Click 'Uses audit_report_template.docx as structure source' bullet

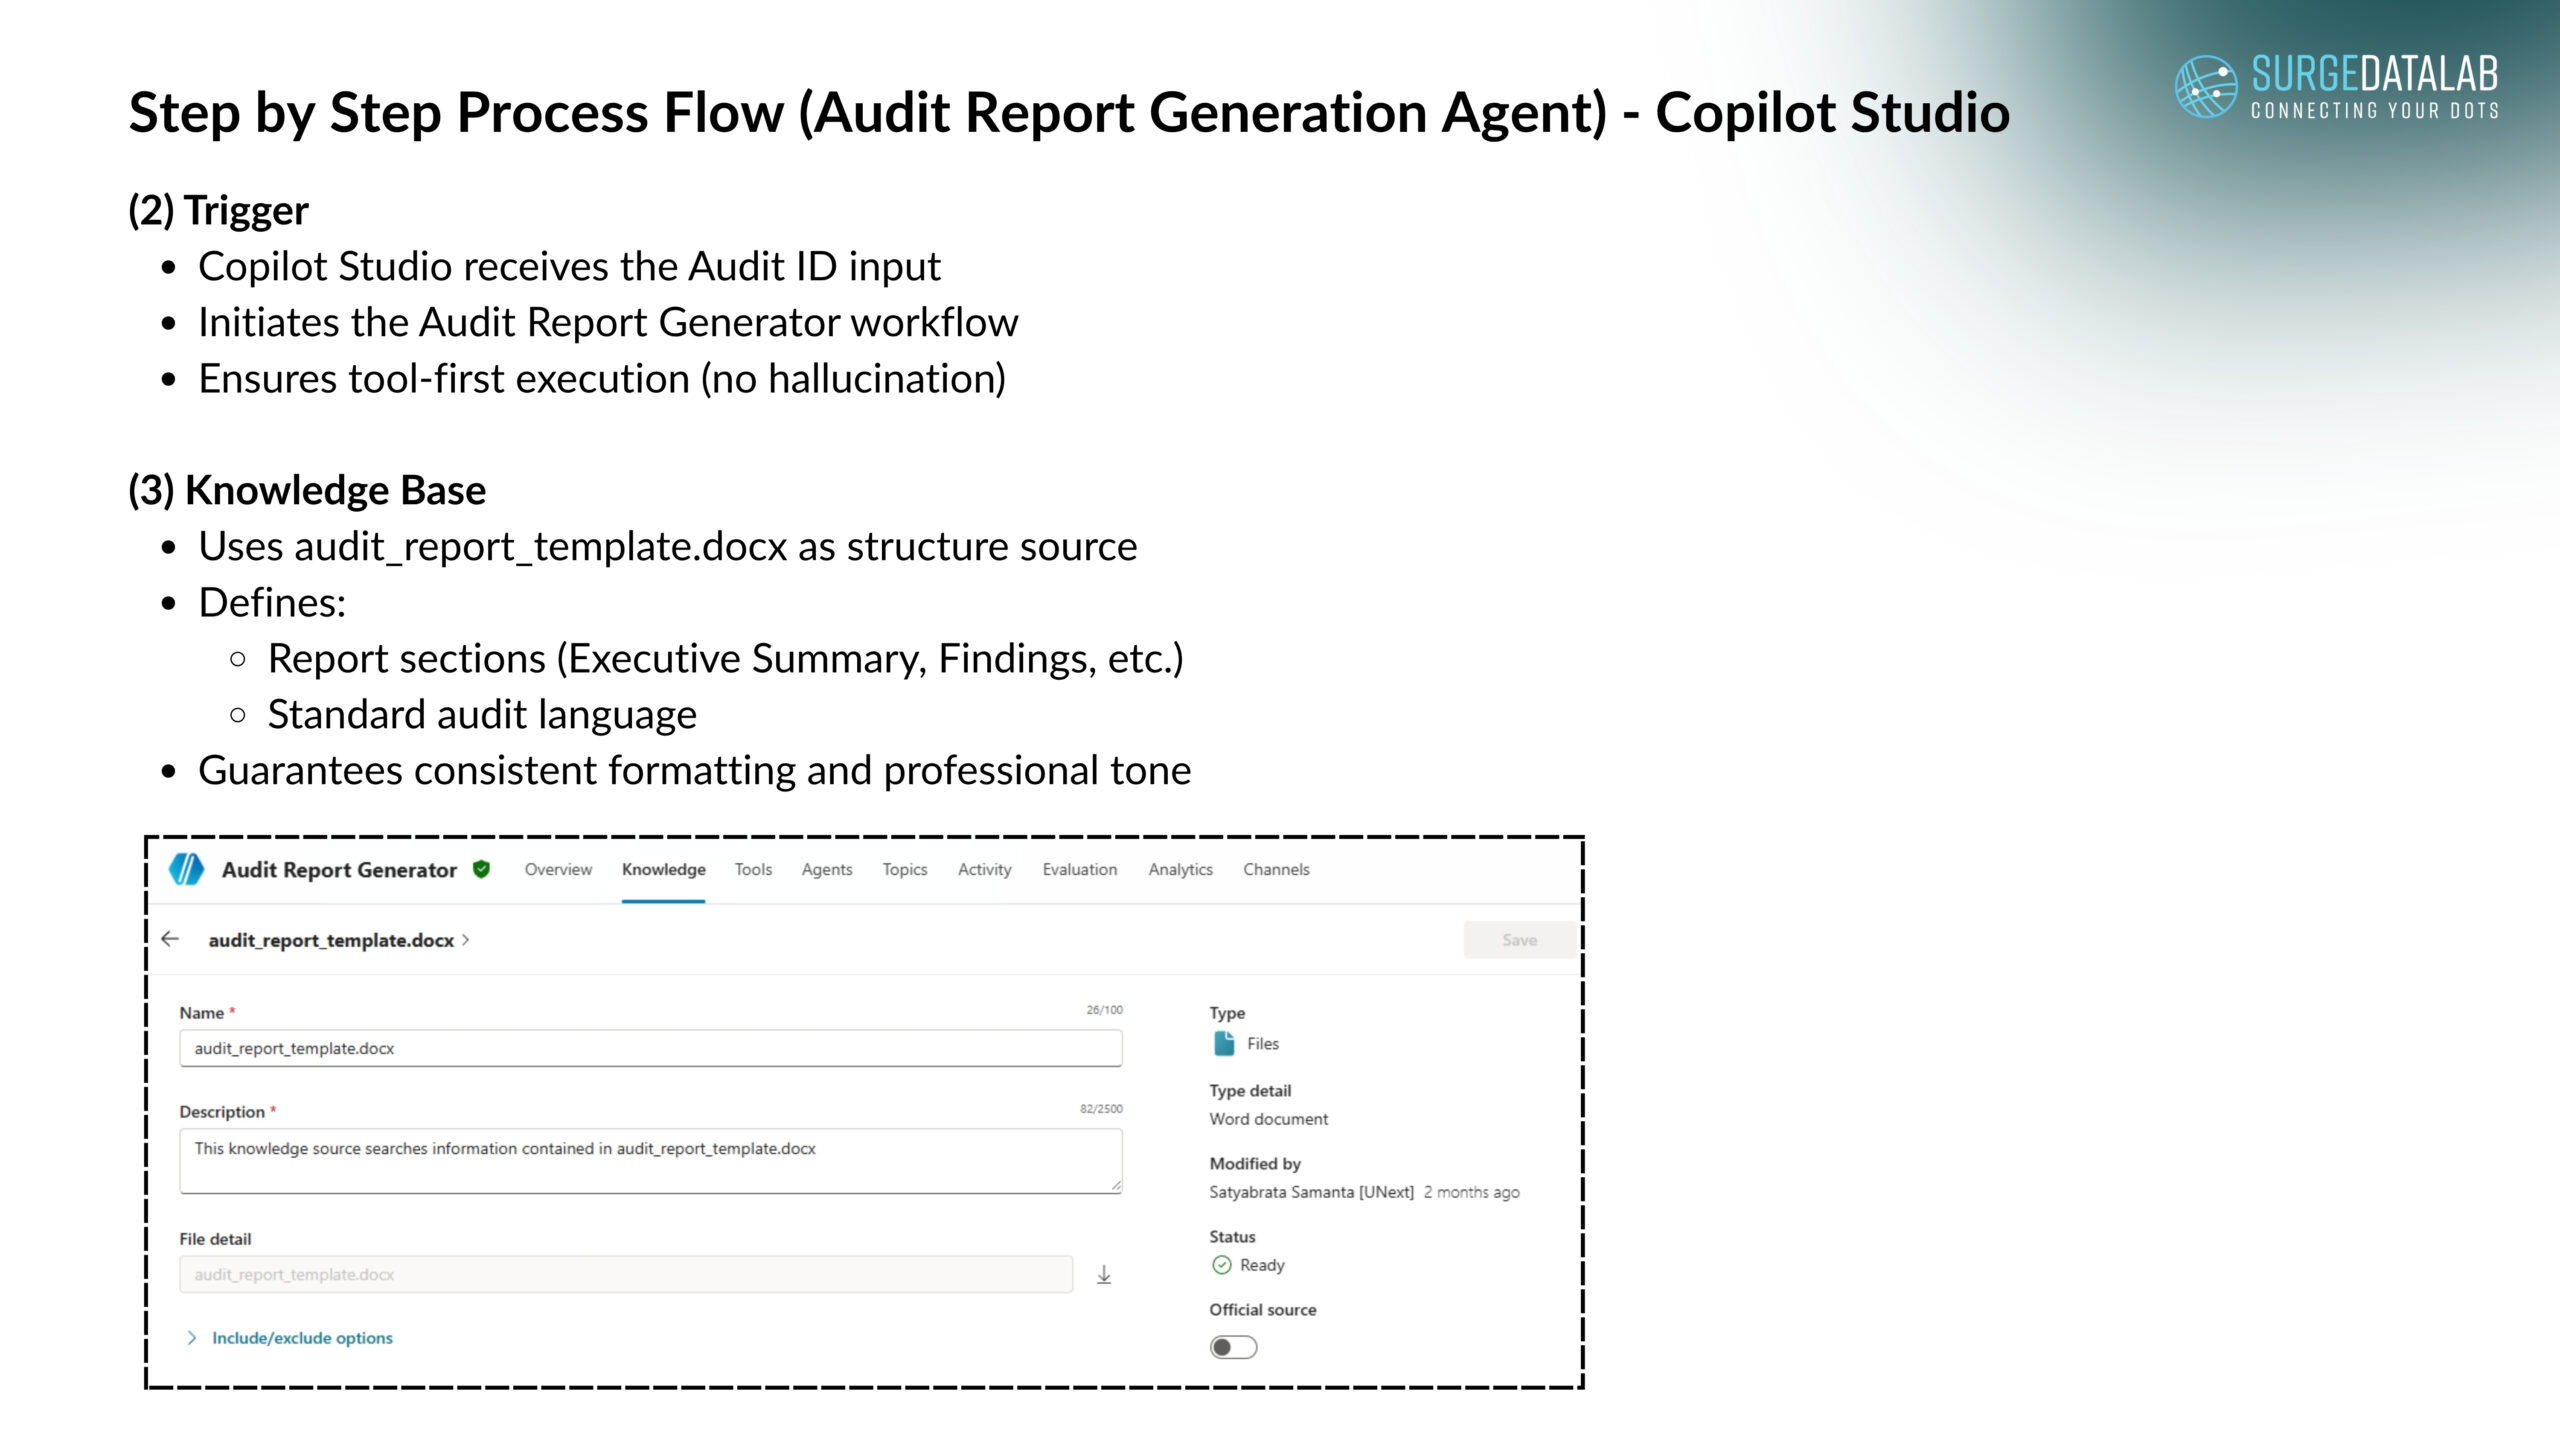(x=668, y=547)
